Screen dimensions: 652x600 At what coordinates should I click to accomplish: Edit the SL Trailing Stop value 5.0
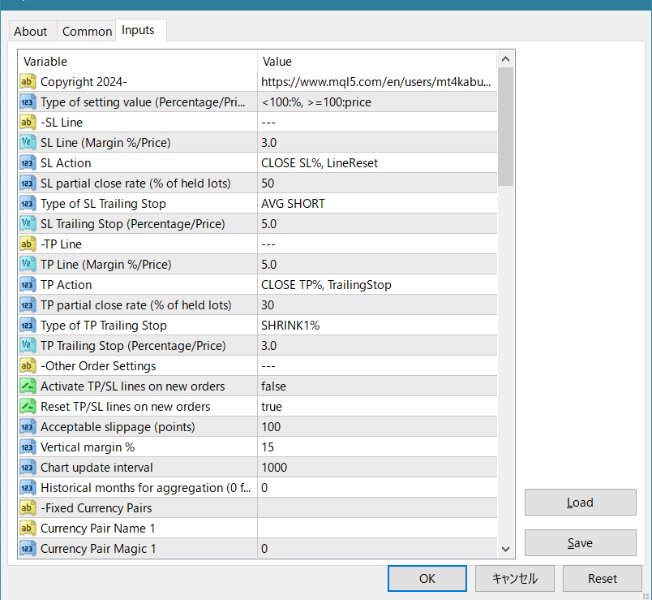click(377, 224)
